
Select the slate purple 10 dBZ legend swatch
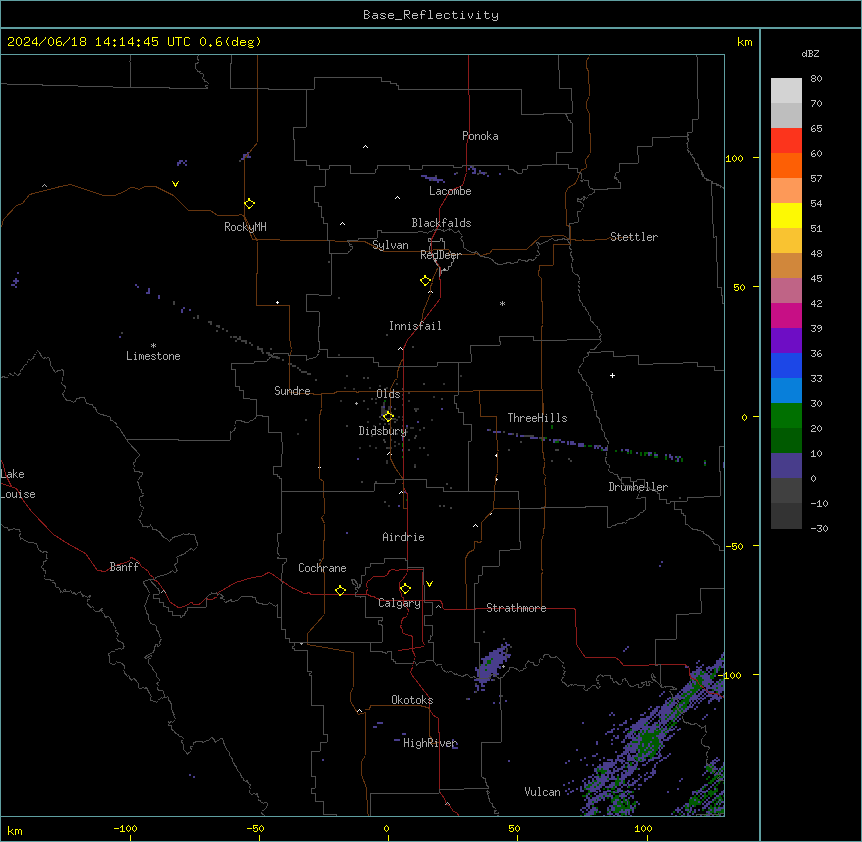click(x=786, y=466)
